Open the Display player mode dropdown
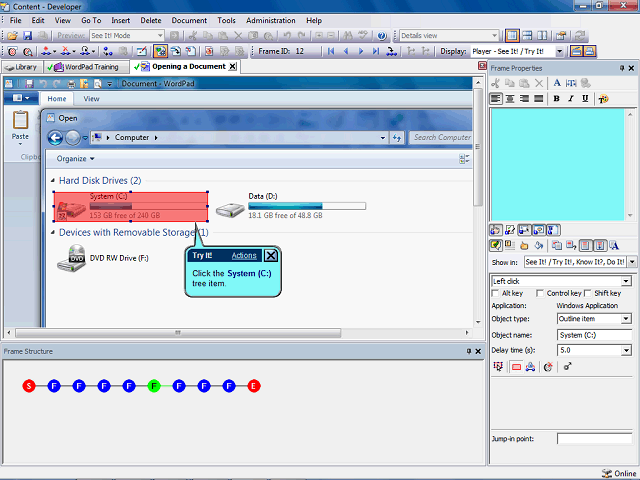 coord(560,51)
